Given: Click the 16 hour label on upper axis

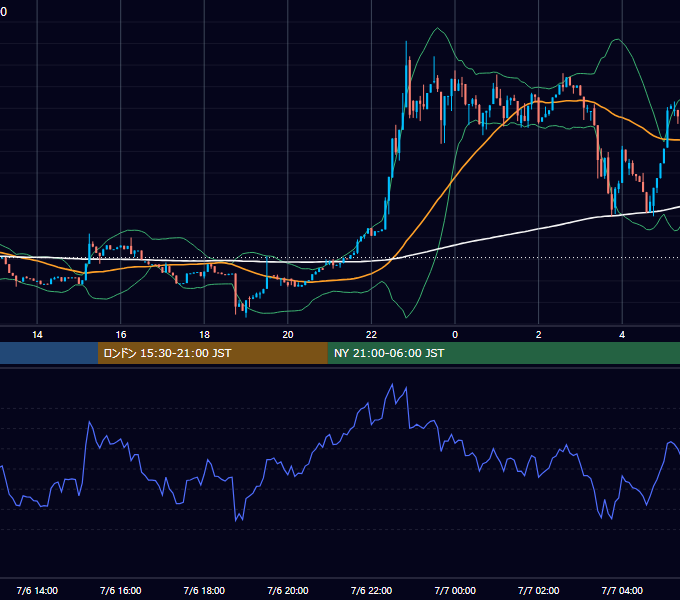Looking at the screenshot, I should [x=121, y=335].
